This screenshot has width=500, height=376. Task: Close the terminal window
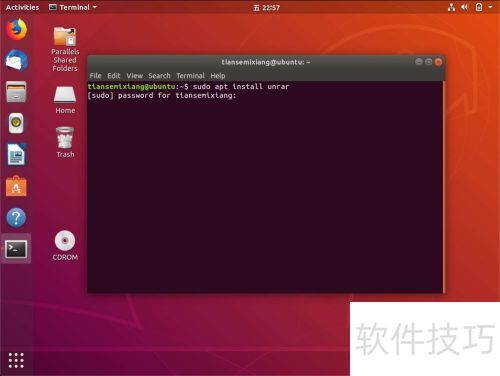click(439, 62)
